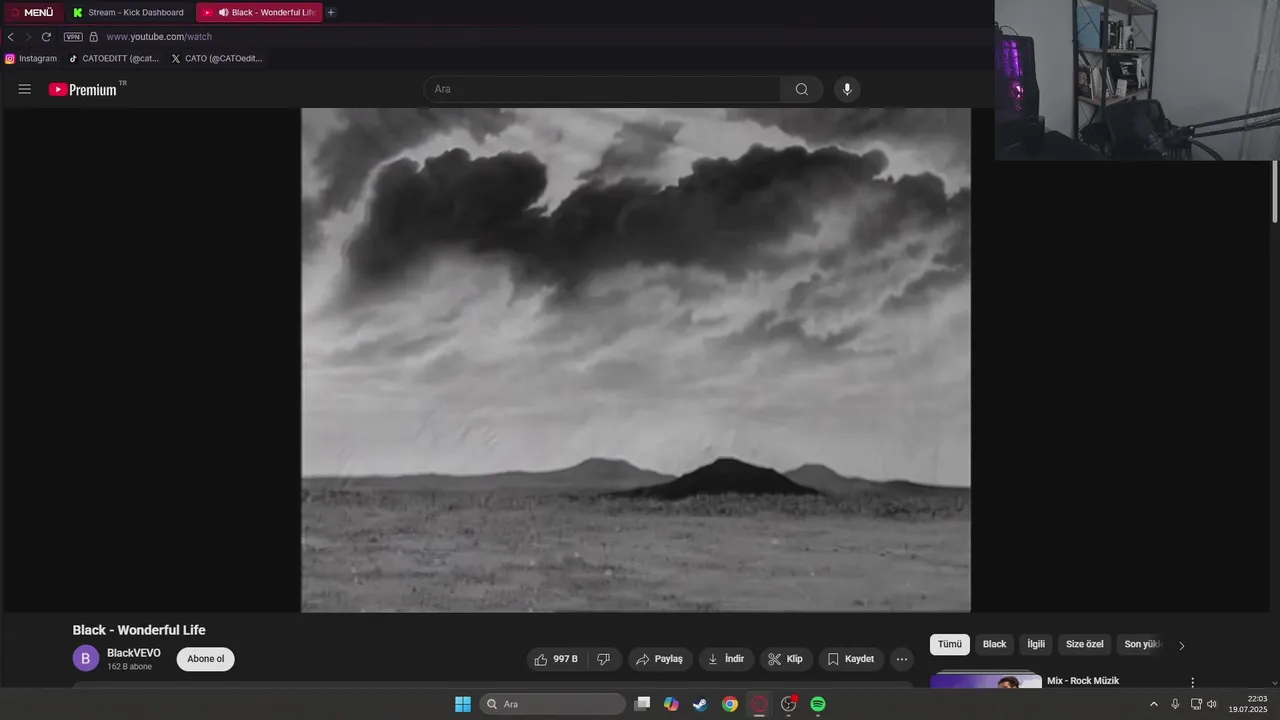This screenshot has width=1280, height=720.
Task: Open the Mix - Rock Müzik thumbnail
Action: pyautogui.click(x=986, y=682)
